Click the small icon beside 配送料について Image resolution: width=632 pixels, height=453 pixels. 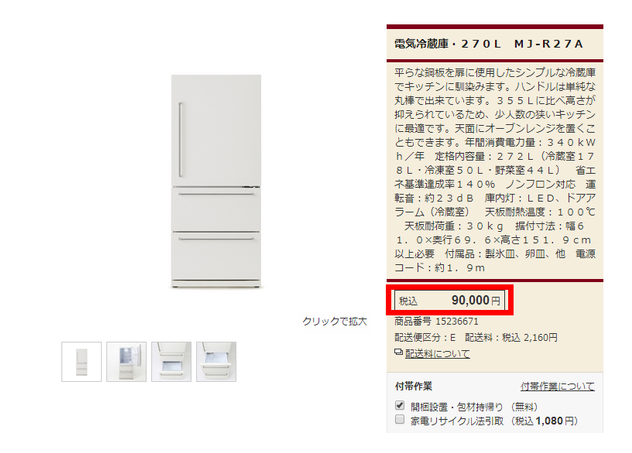click(x=398, y=353)
